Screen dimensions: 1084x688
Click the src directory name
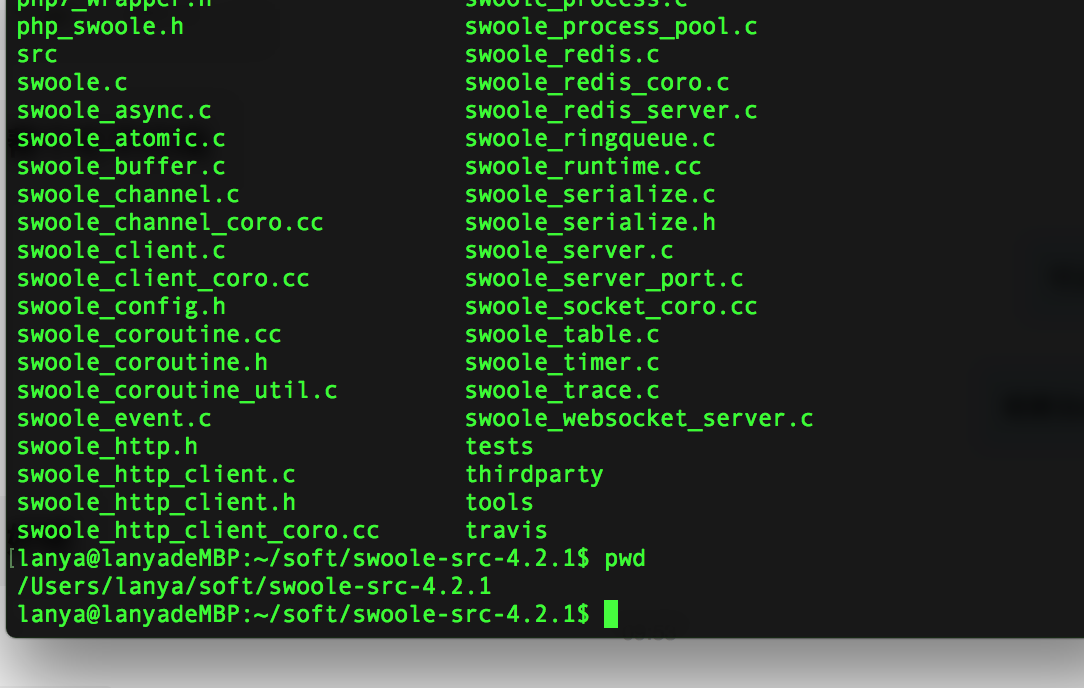(37, 55)
